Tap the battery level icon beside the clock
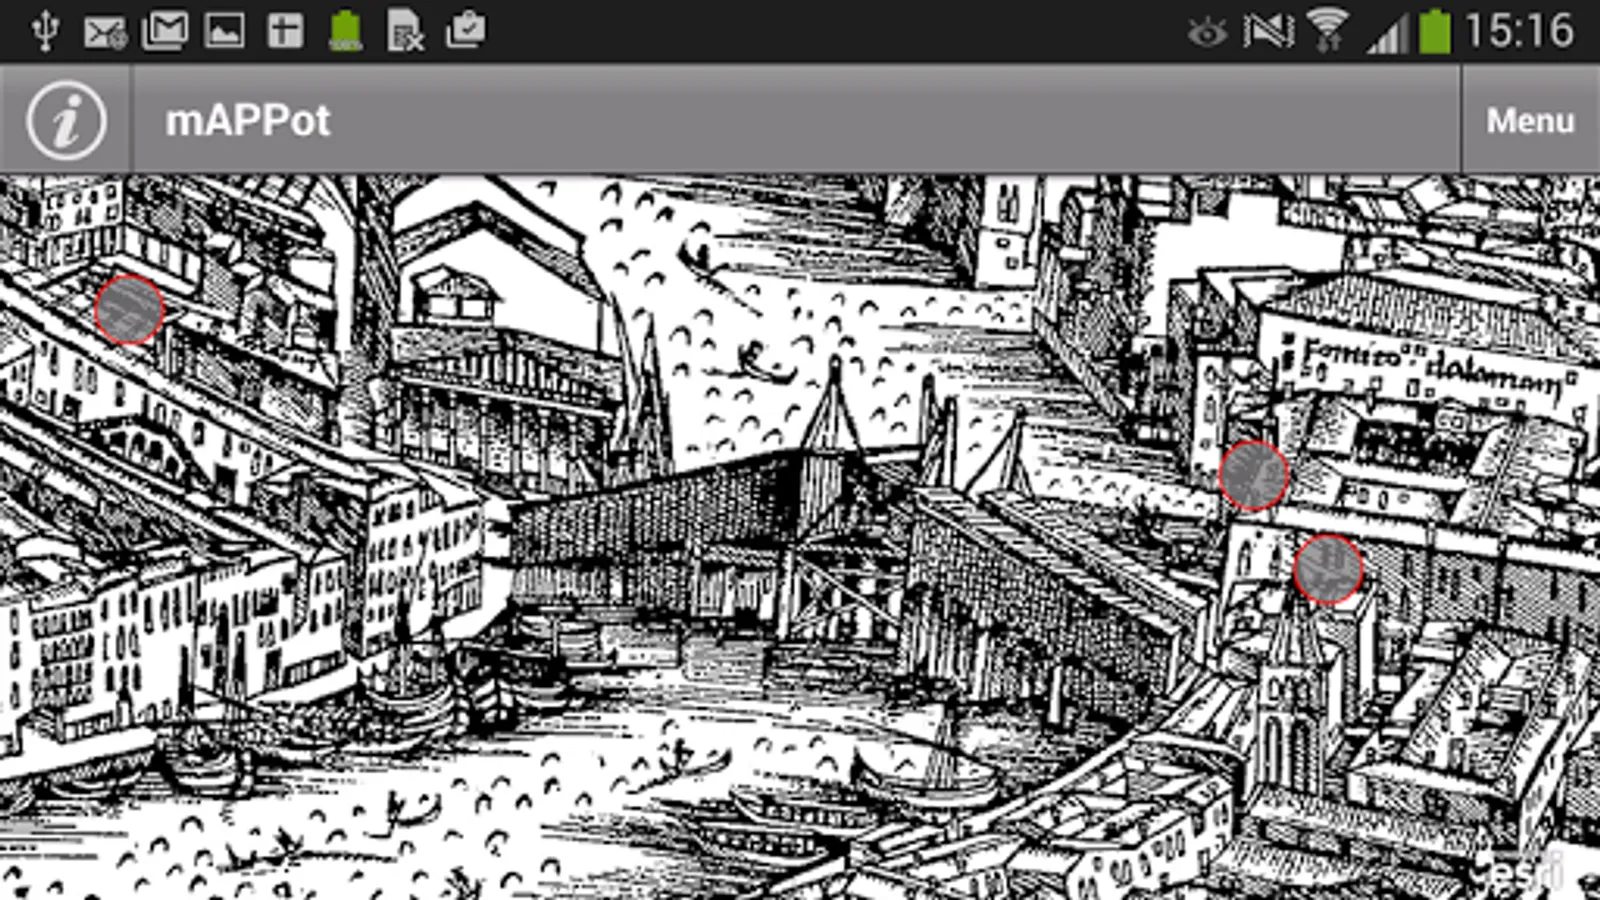The width and height of the screenshot is (1600, 900). tap(1435, 30)
